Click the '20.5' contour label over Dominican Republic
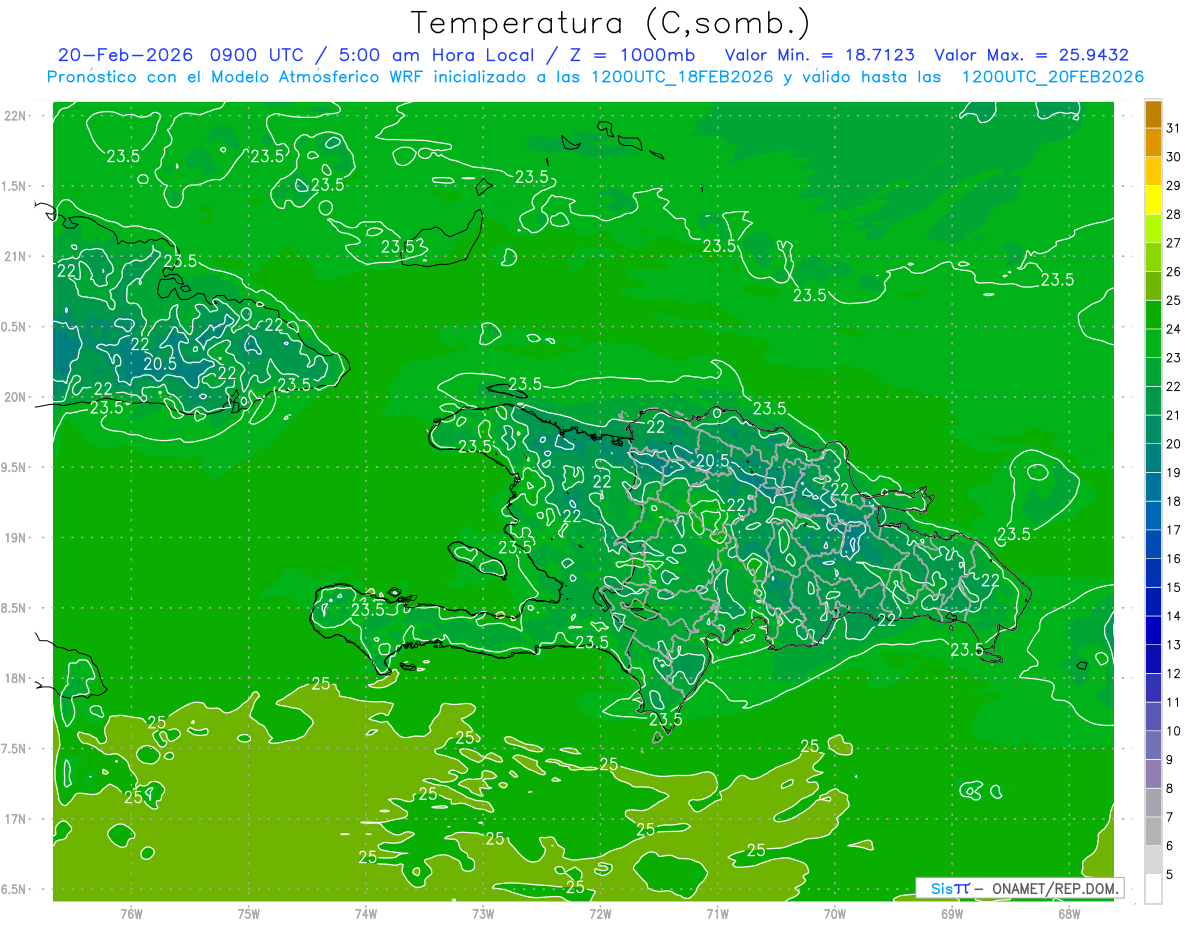 711,460
